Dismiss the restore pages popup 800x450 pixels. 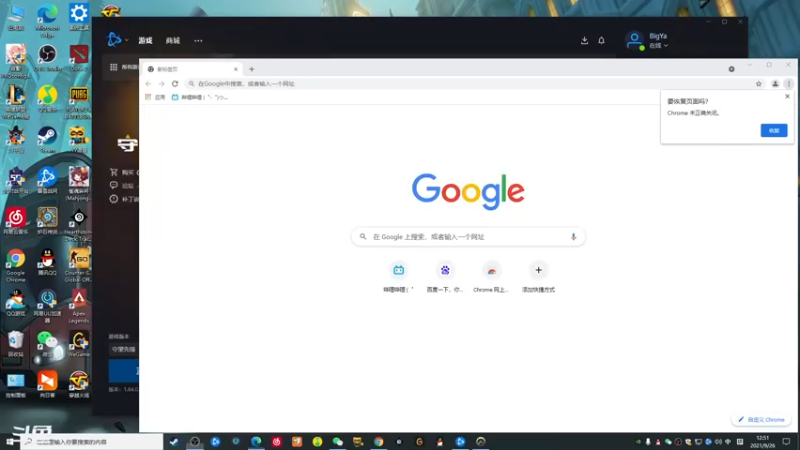(787, 96)
